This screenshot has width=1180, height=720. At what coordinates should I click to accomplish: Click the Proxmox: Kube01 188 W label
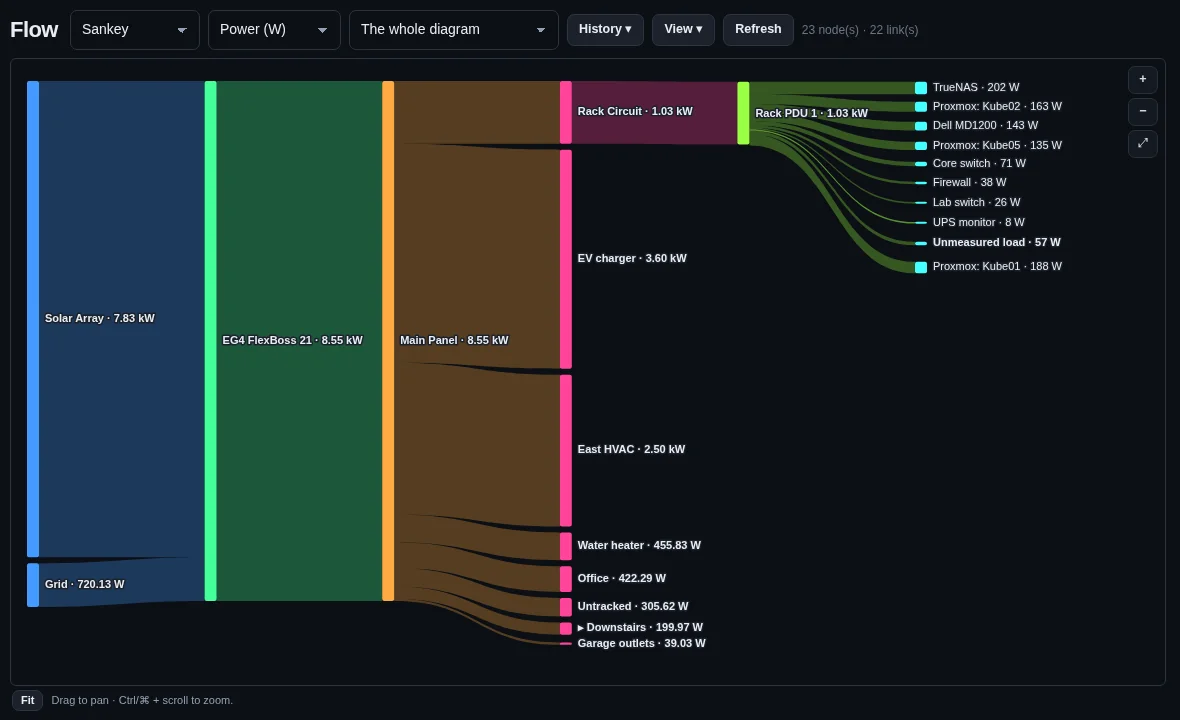[997, 266]
